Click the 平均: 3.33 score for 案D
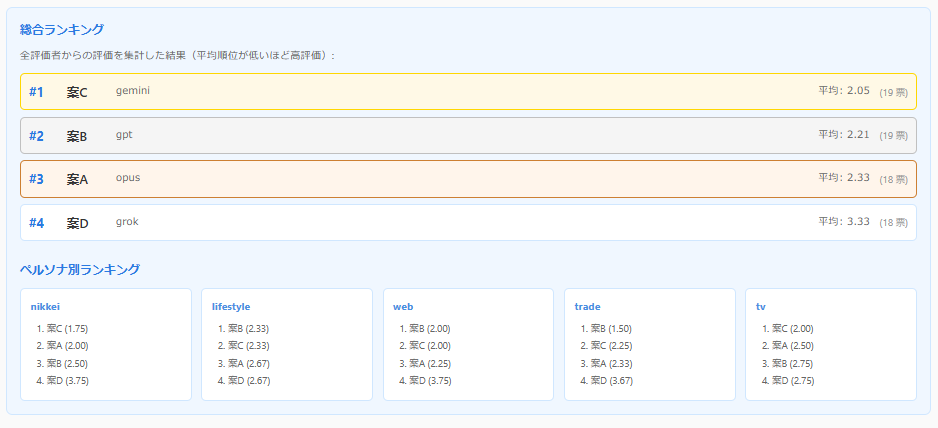938x428 pixels. 843,222
